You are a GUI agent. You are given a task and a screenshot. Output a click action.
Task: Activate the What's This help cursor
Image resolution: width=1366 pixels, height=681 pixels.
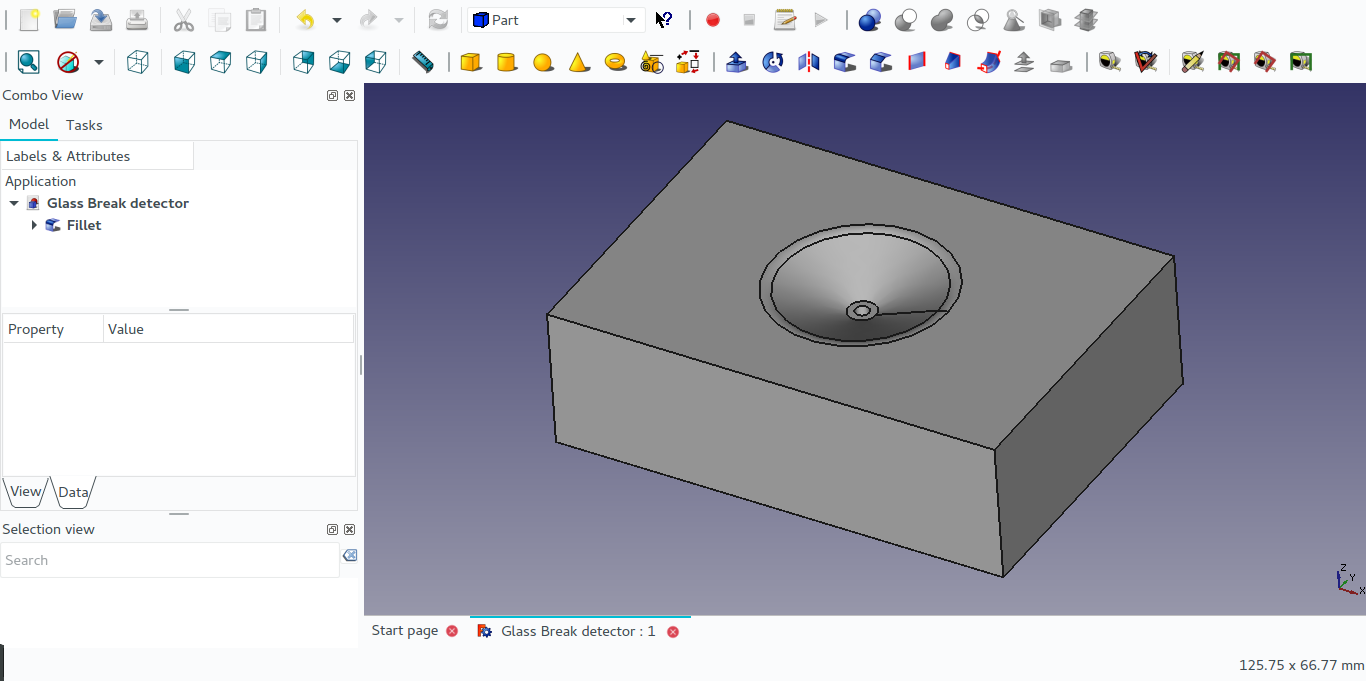click(x=664, y=20)
